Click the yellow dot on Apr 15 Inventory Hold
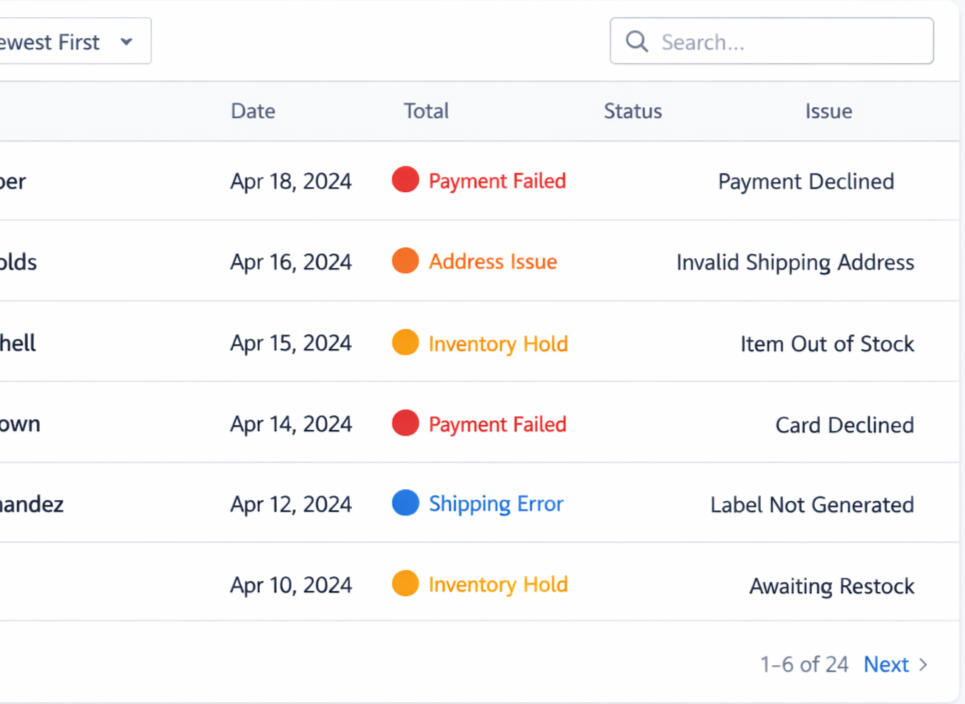The height and width of the screenshot is (704, 965). [x=405, y=343]
